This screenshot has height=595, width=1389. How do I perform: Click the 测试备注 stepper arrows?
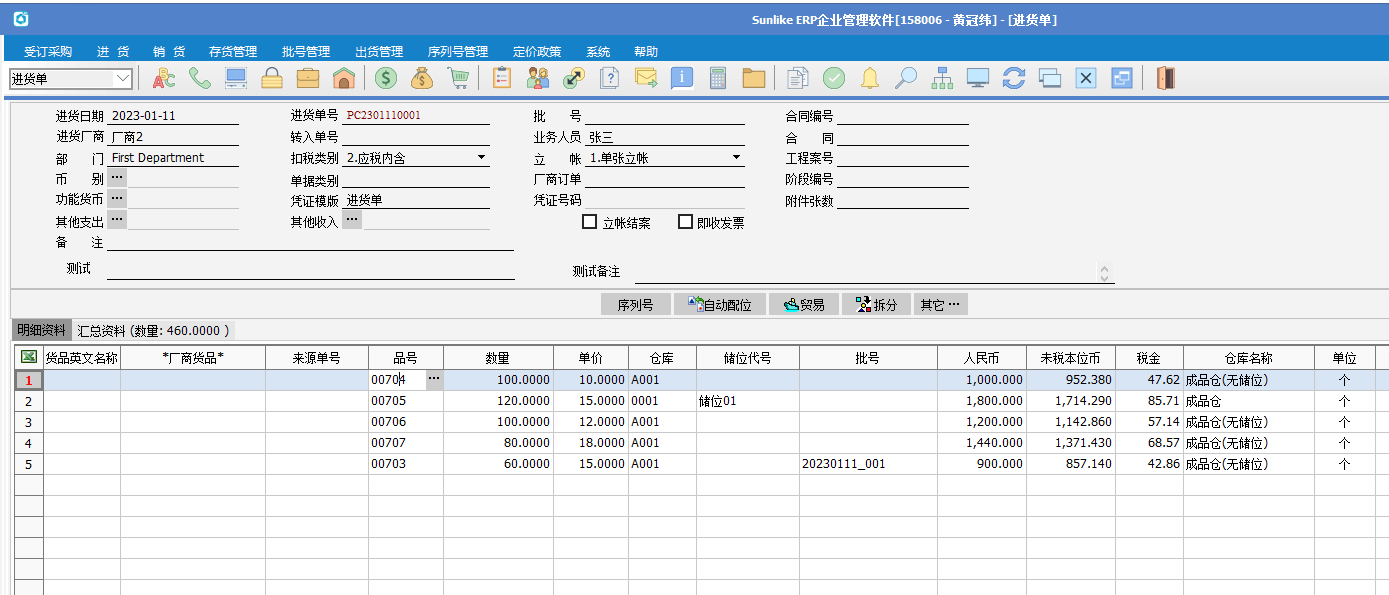click(x=1104, y=272)
